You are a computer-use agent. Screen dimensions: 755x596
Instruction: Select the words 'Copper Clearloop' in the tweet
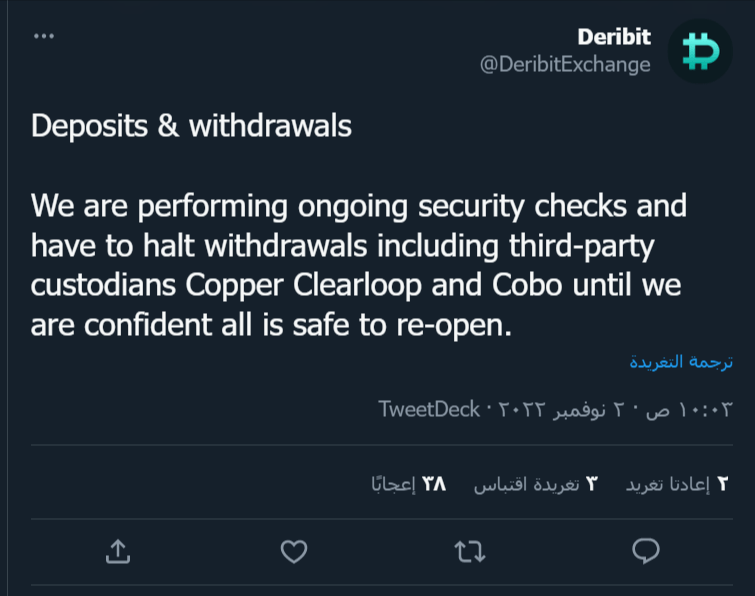303,285
